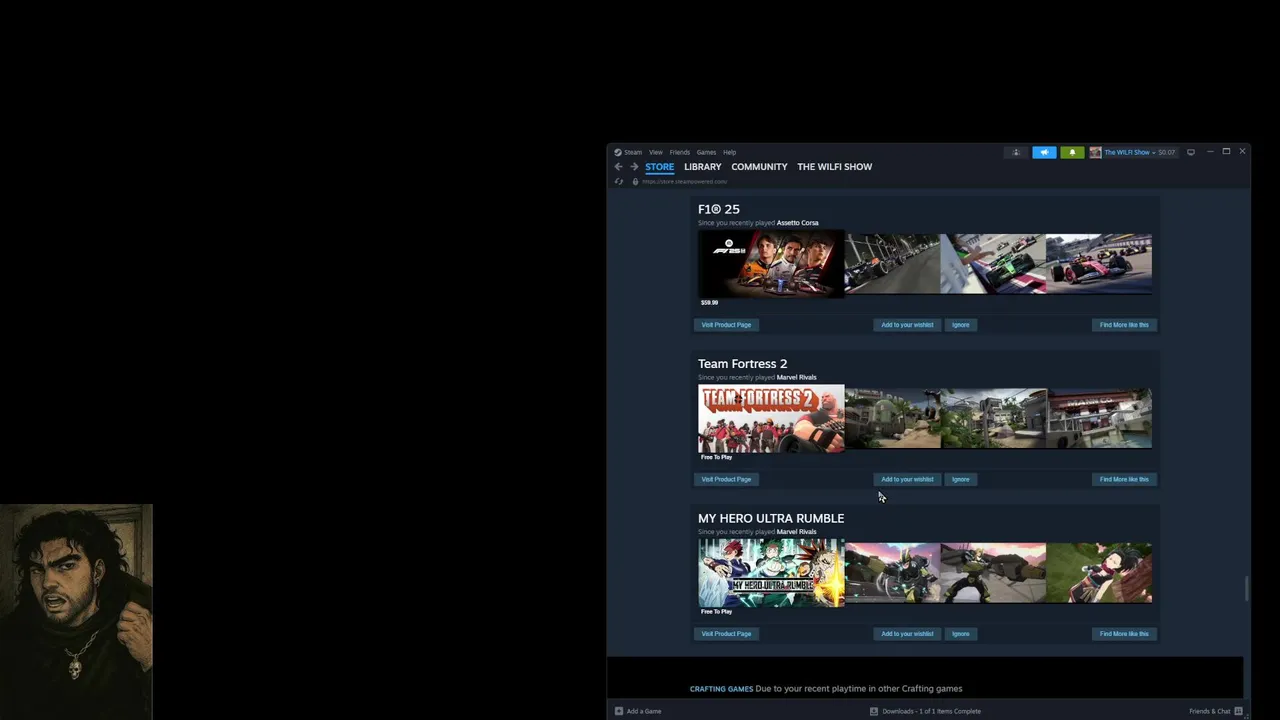
Task: Click the store page vertical scrollbar thumb
Action: [x=1246, y=589]
